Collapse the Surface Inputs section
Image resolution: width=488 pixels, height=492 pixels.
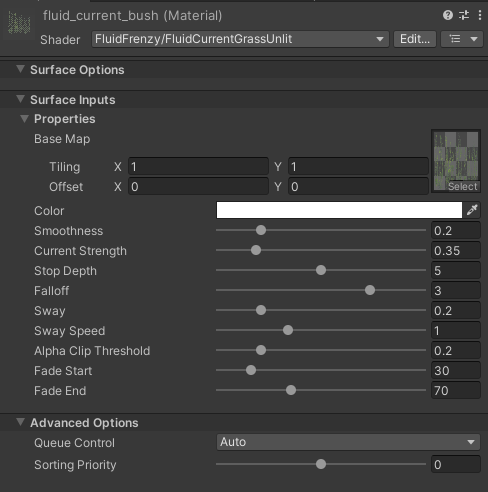pos(20,99)
